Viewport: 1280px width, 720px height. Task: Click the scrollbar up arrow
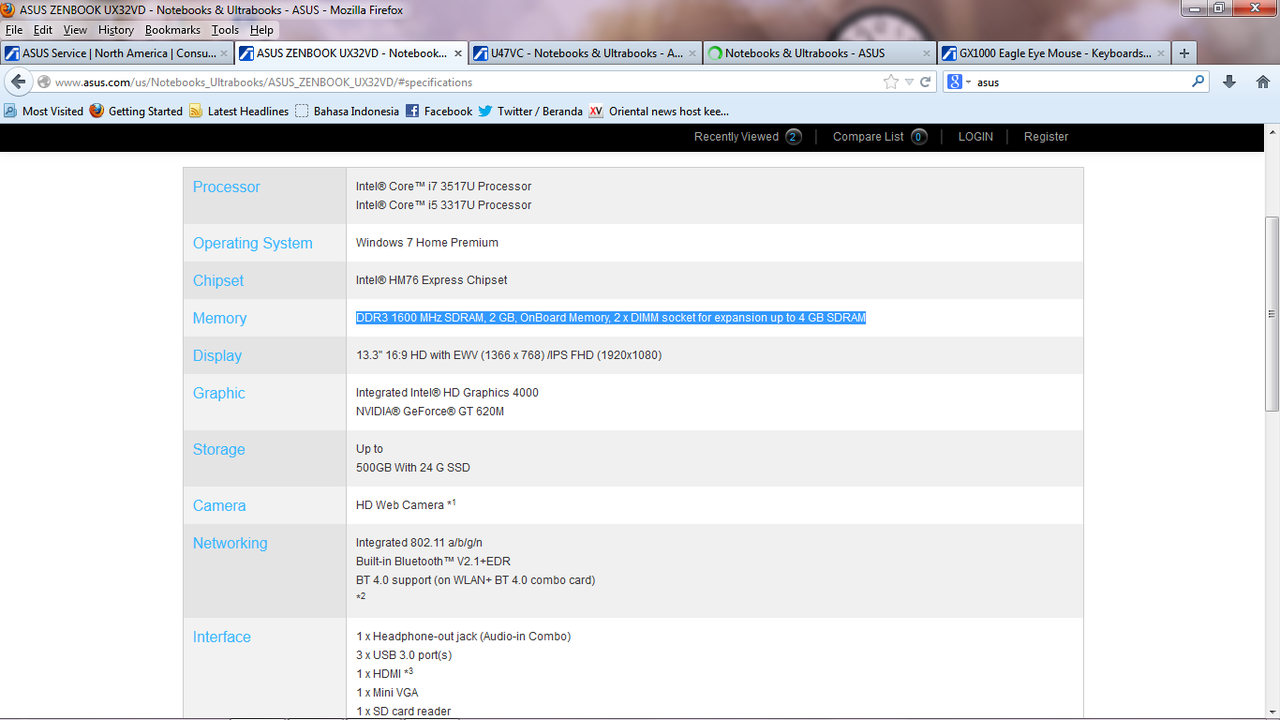(x=1272, y=132)
